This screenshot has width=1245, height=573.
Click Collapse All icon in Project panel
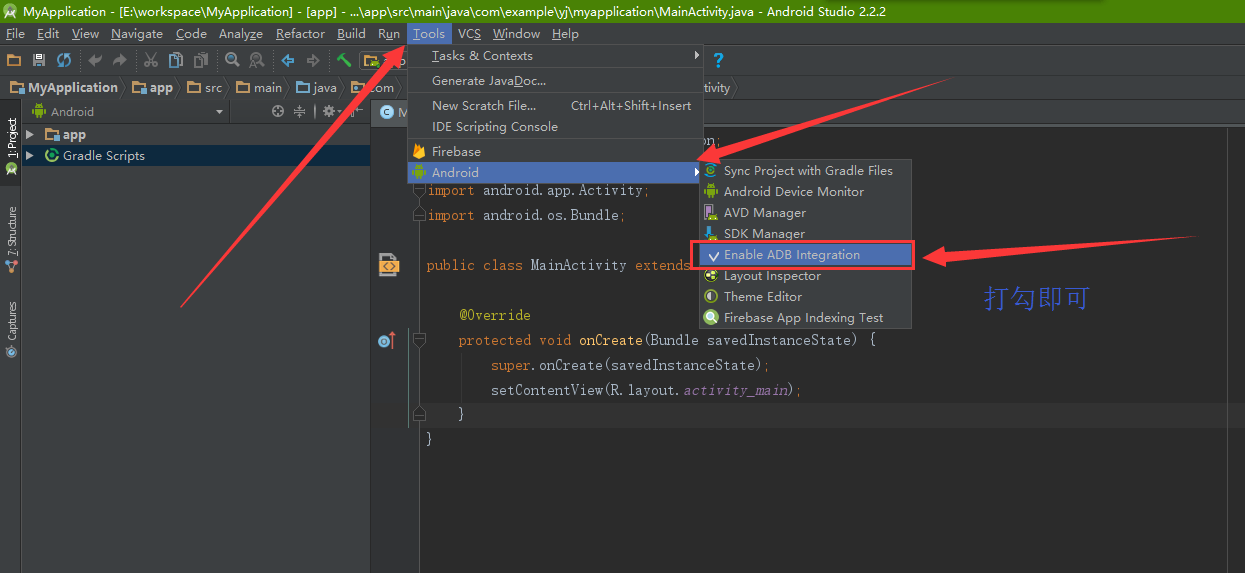tap(301, 111)
